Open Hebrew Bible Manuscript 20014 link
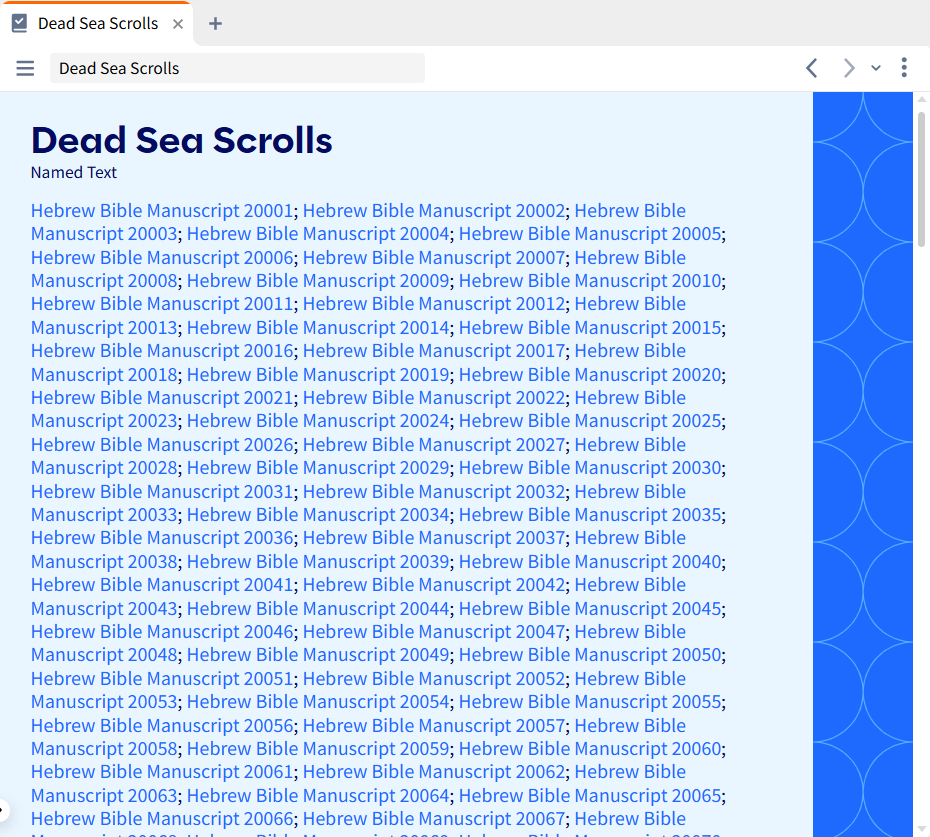The width and height of the screenshot is (930, 837). (x=318, y=327)
